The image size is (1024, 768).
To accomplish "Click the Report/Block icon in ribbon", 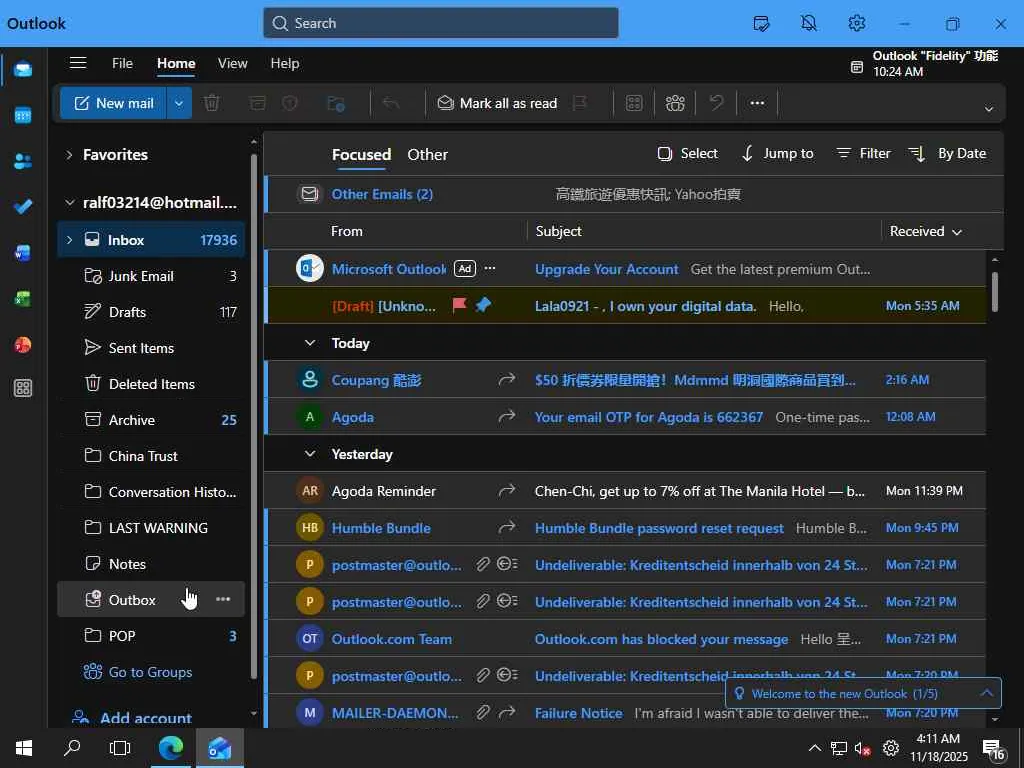I will pyautogui.click(x=290, y=103).
